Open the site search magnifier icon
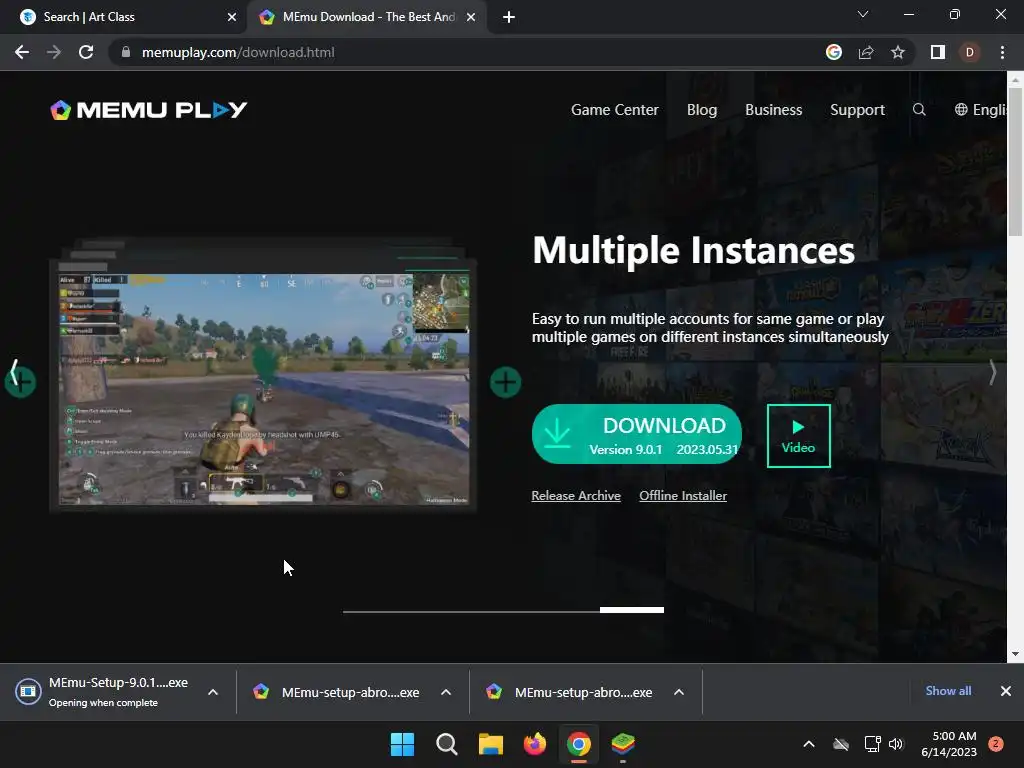 919,110
